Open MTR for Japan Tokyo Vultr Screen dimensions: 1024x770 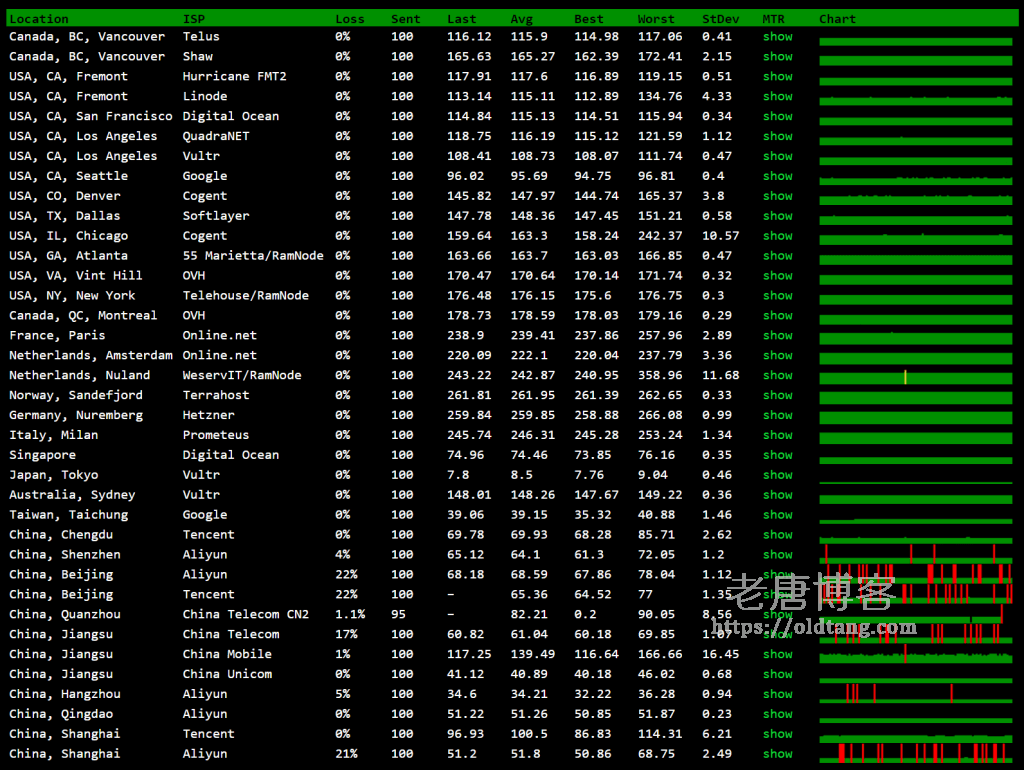[x=777, y=475]
